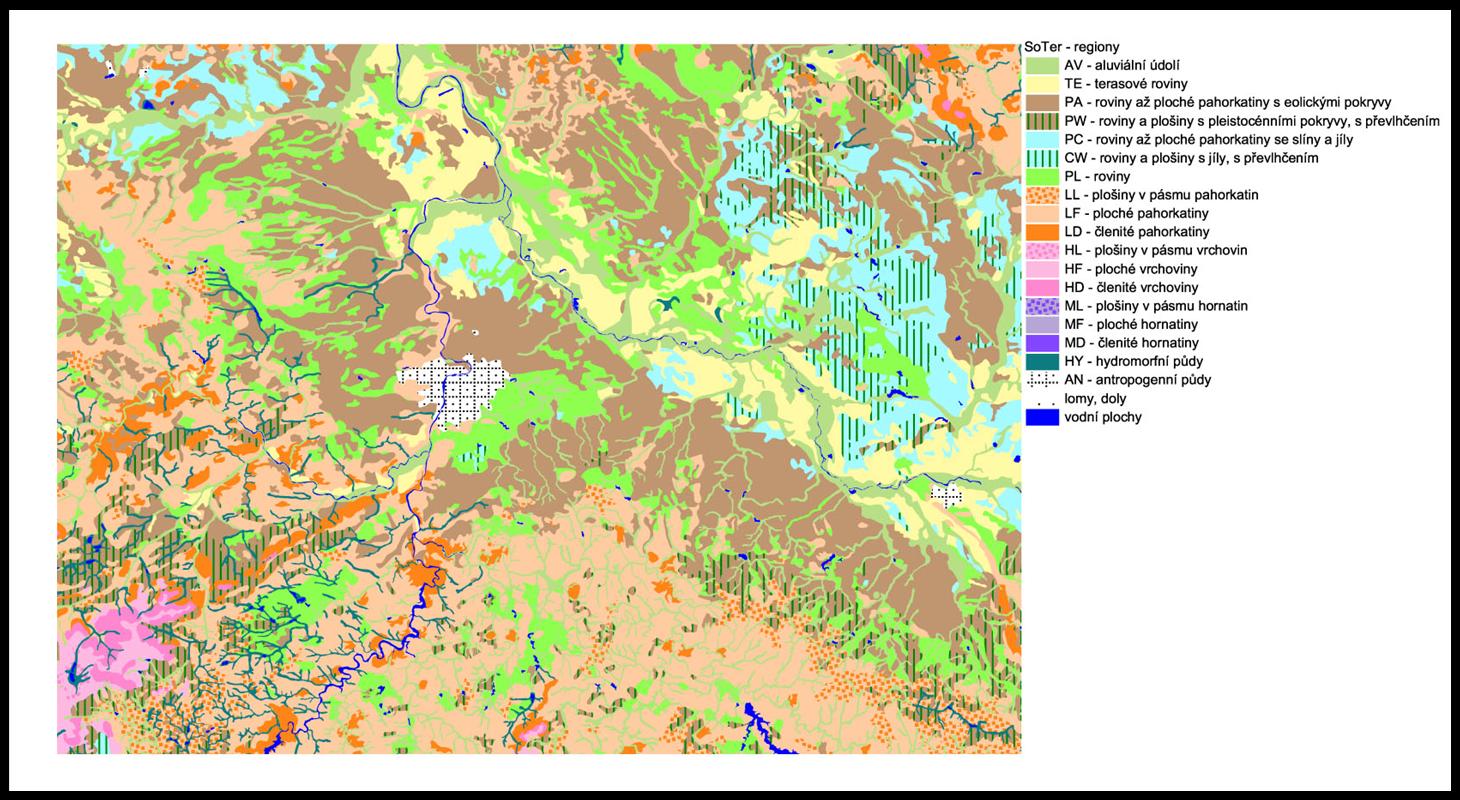Click the blue 'vodní plochy' legend swatch

[x=1042, y=417]
